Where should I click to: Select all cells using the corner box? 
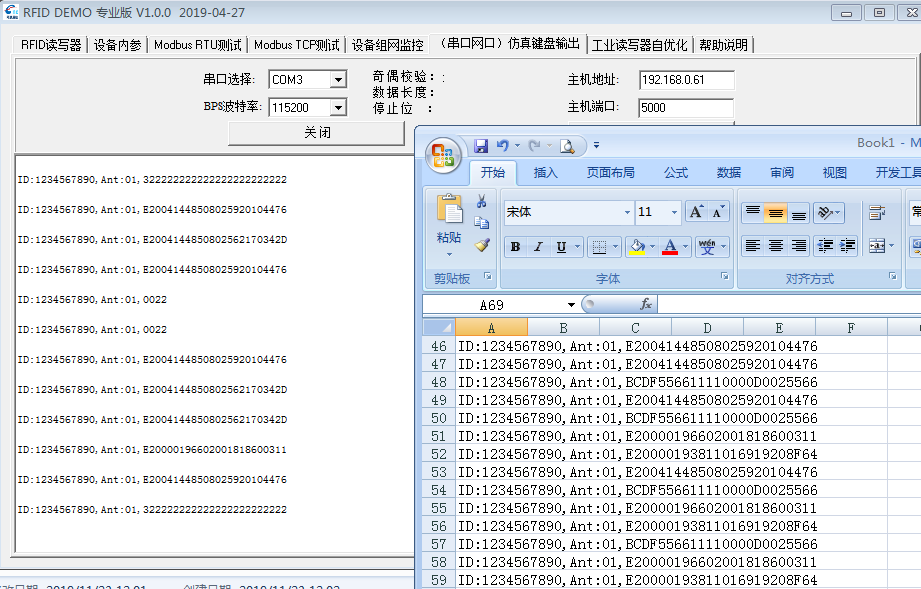(x=439, y=327)
